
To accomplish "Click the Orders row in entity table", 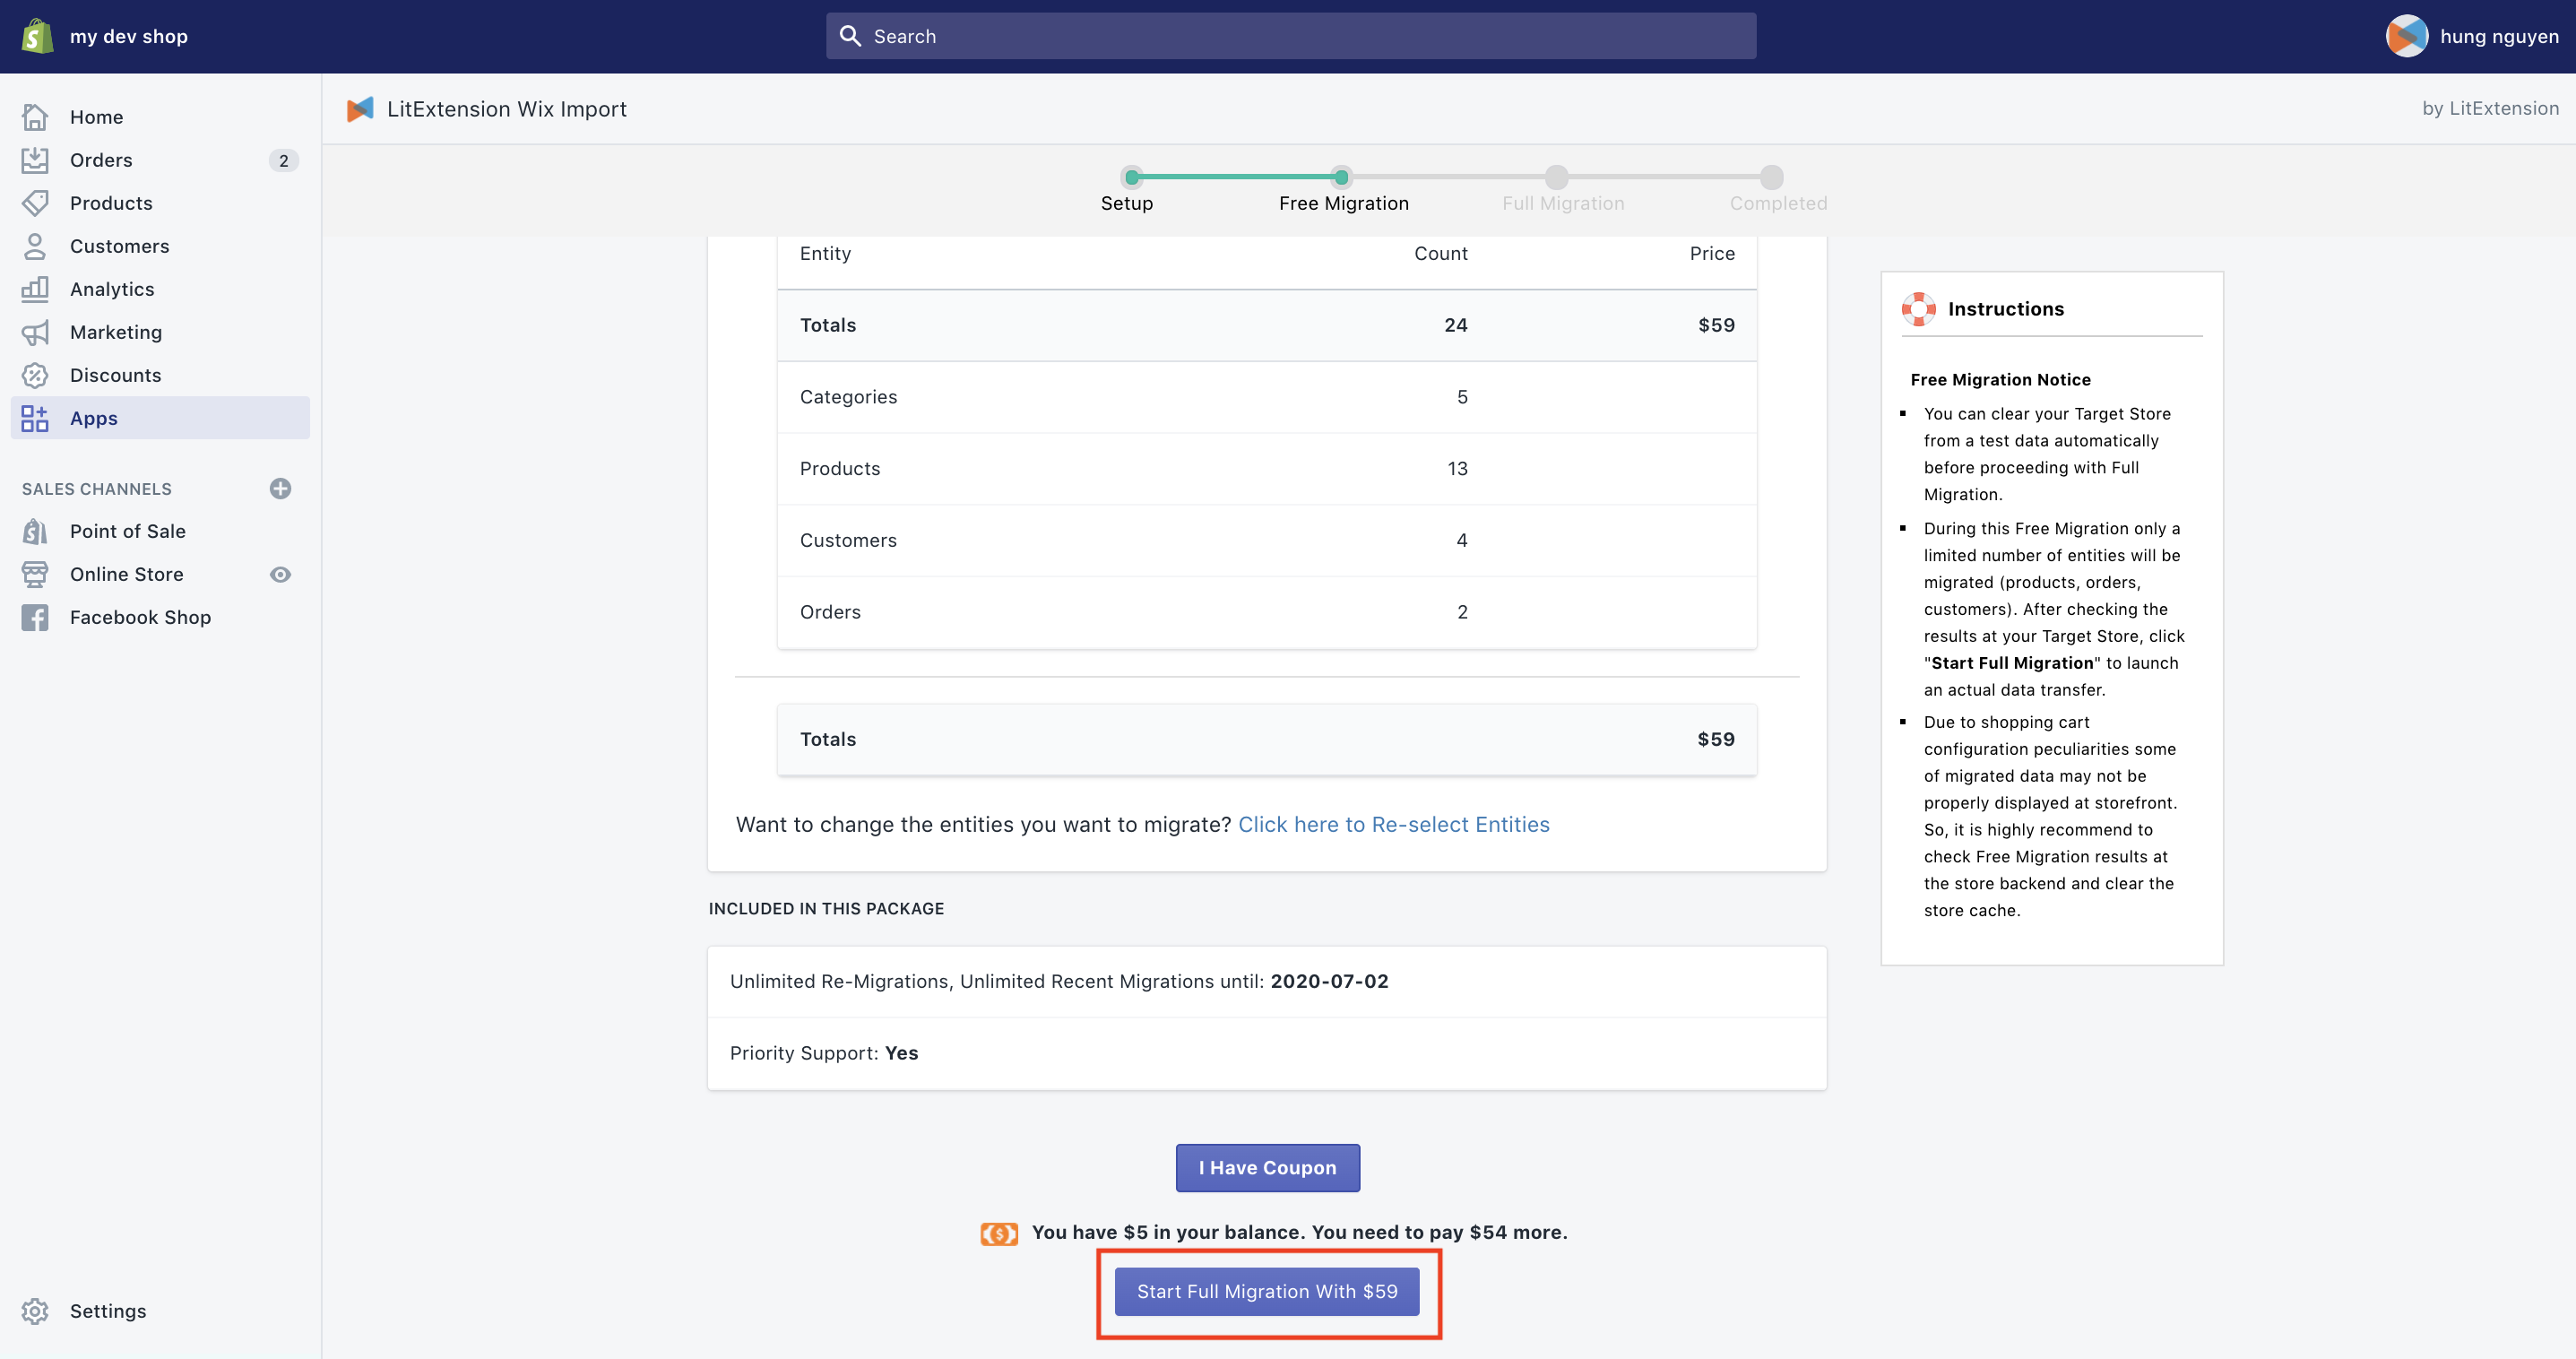I will (1266, 612).
